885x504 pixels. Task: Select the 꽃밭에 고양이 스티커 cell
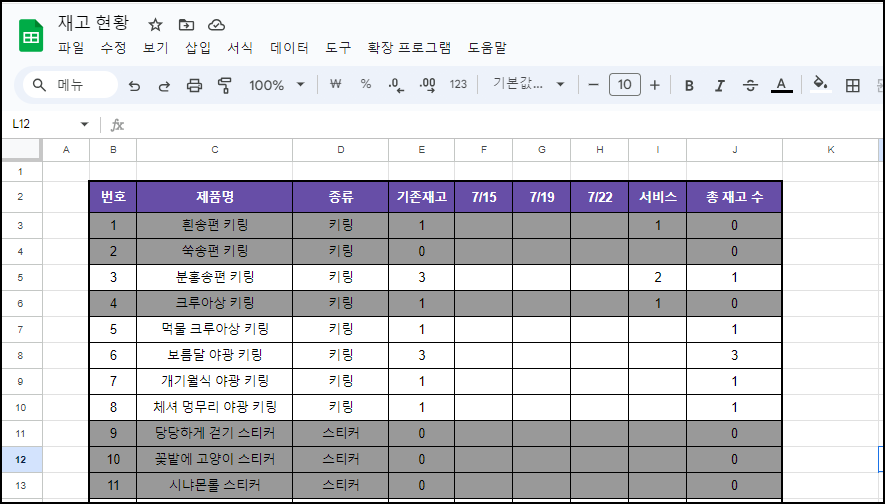coord(214,459)
